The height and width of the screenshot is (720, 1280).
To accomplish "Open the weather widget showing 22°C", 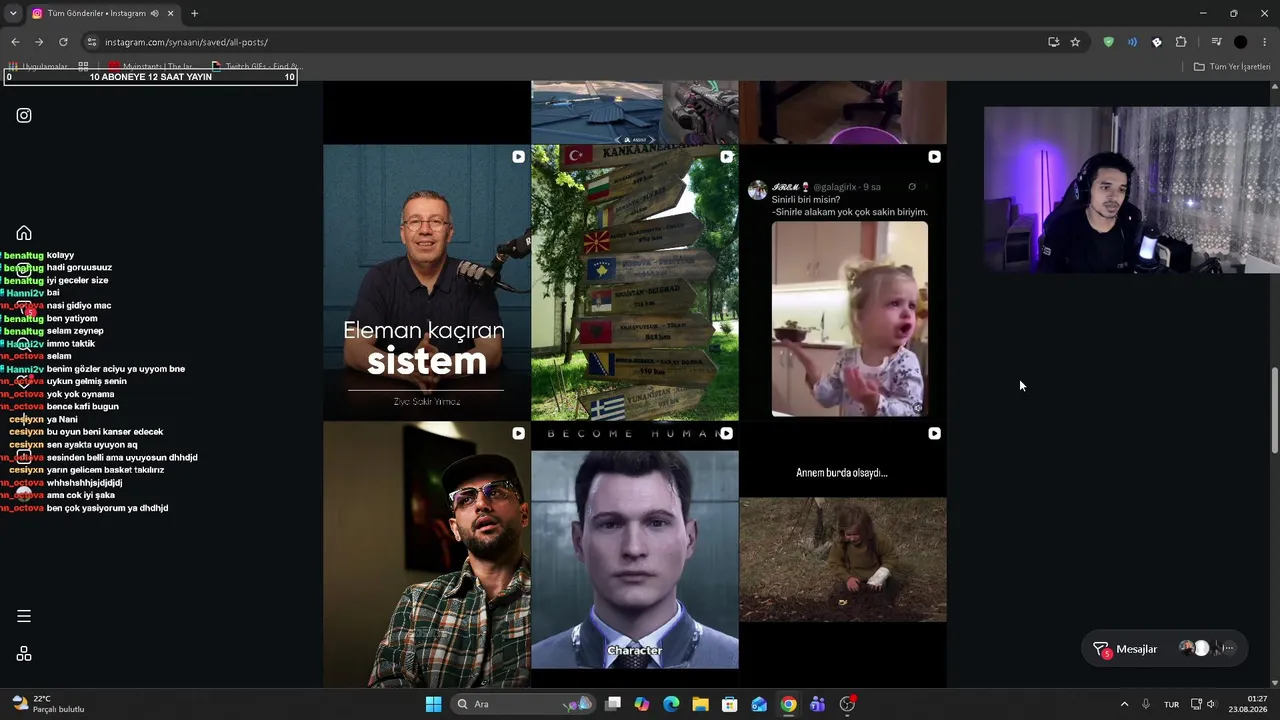I will (48, 704).
